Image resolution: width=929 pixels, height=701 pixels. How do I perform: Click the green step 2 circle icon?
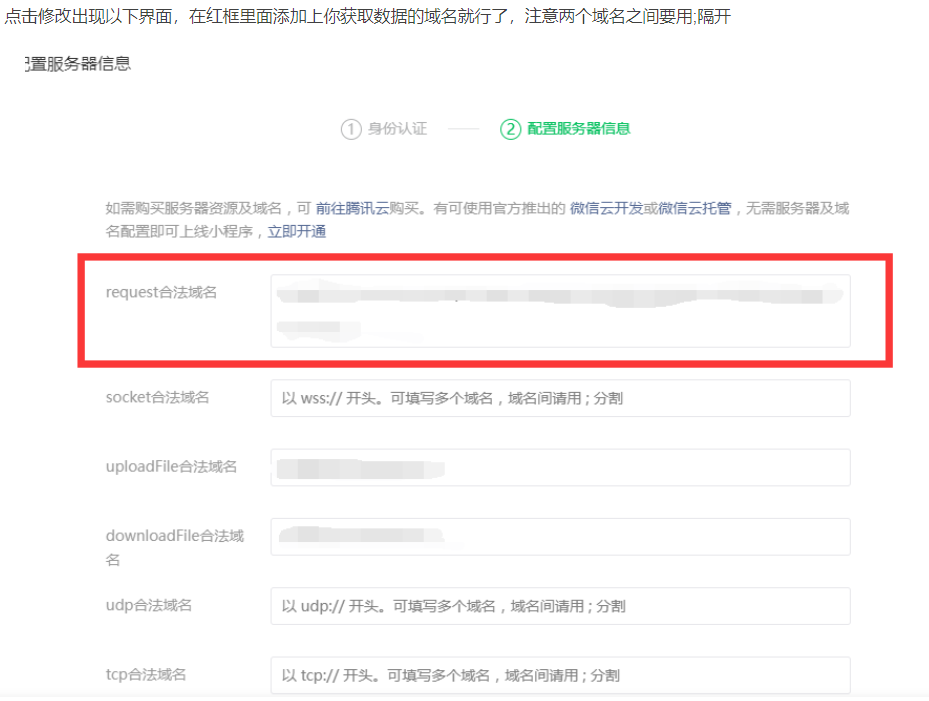pos(510,129)
